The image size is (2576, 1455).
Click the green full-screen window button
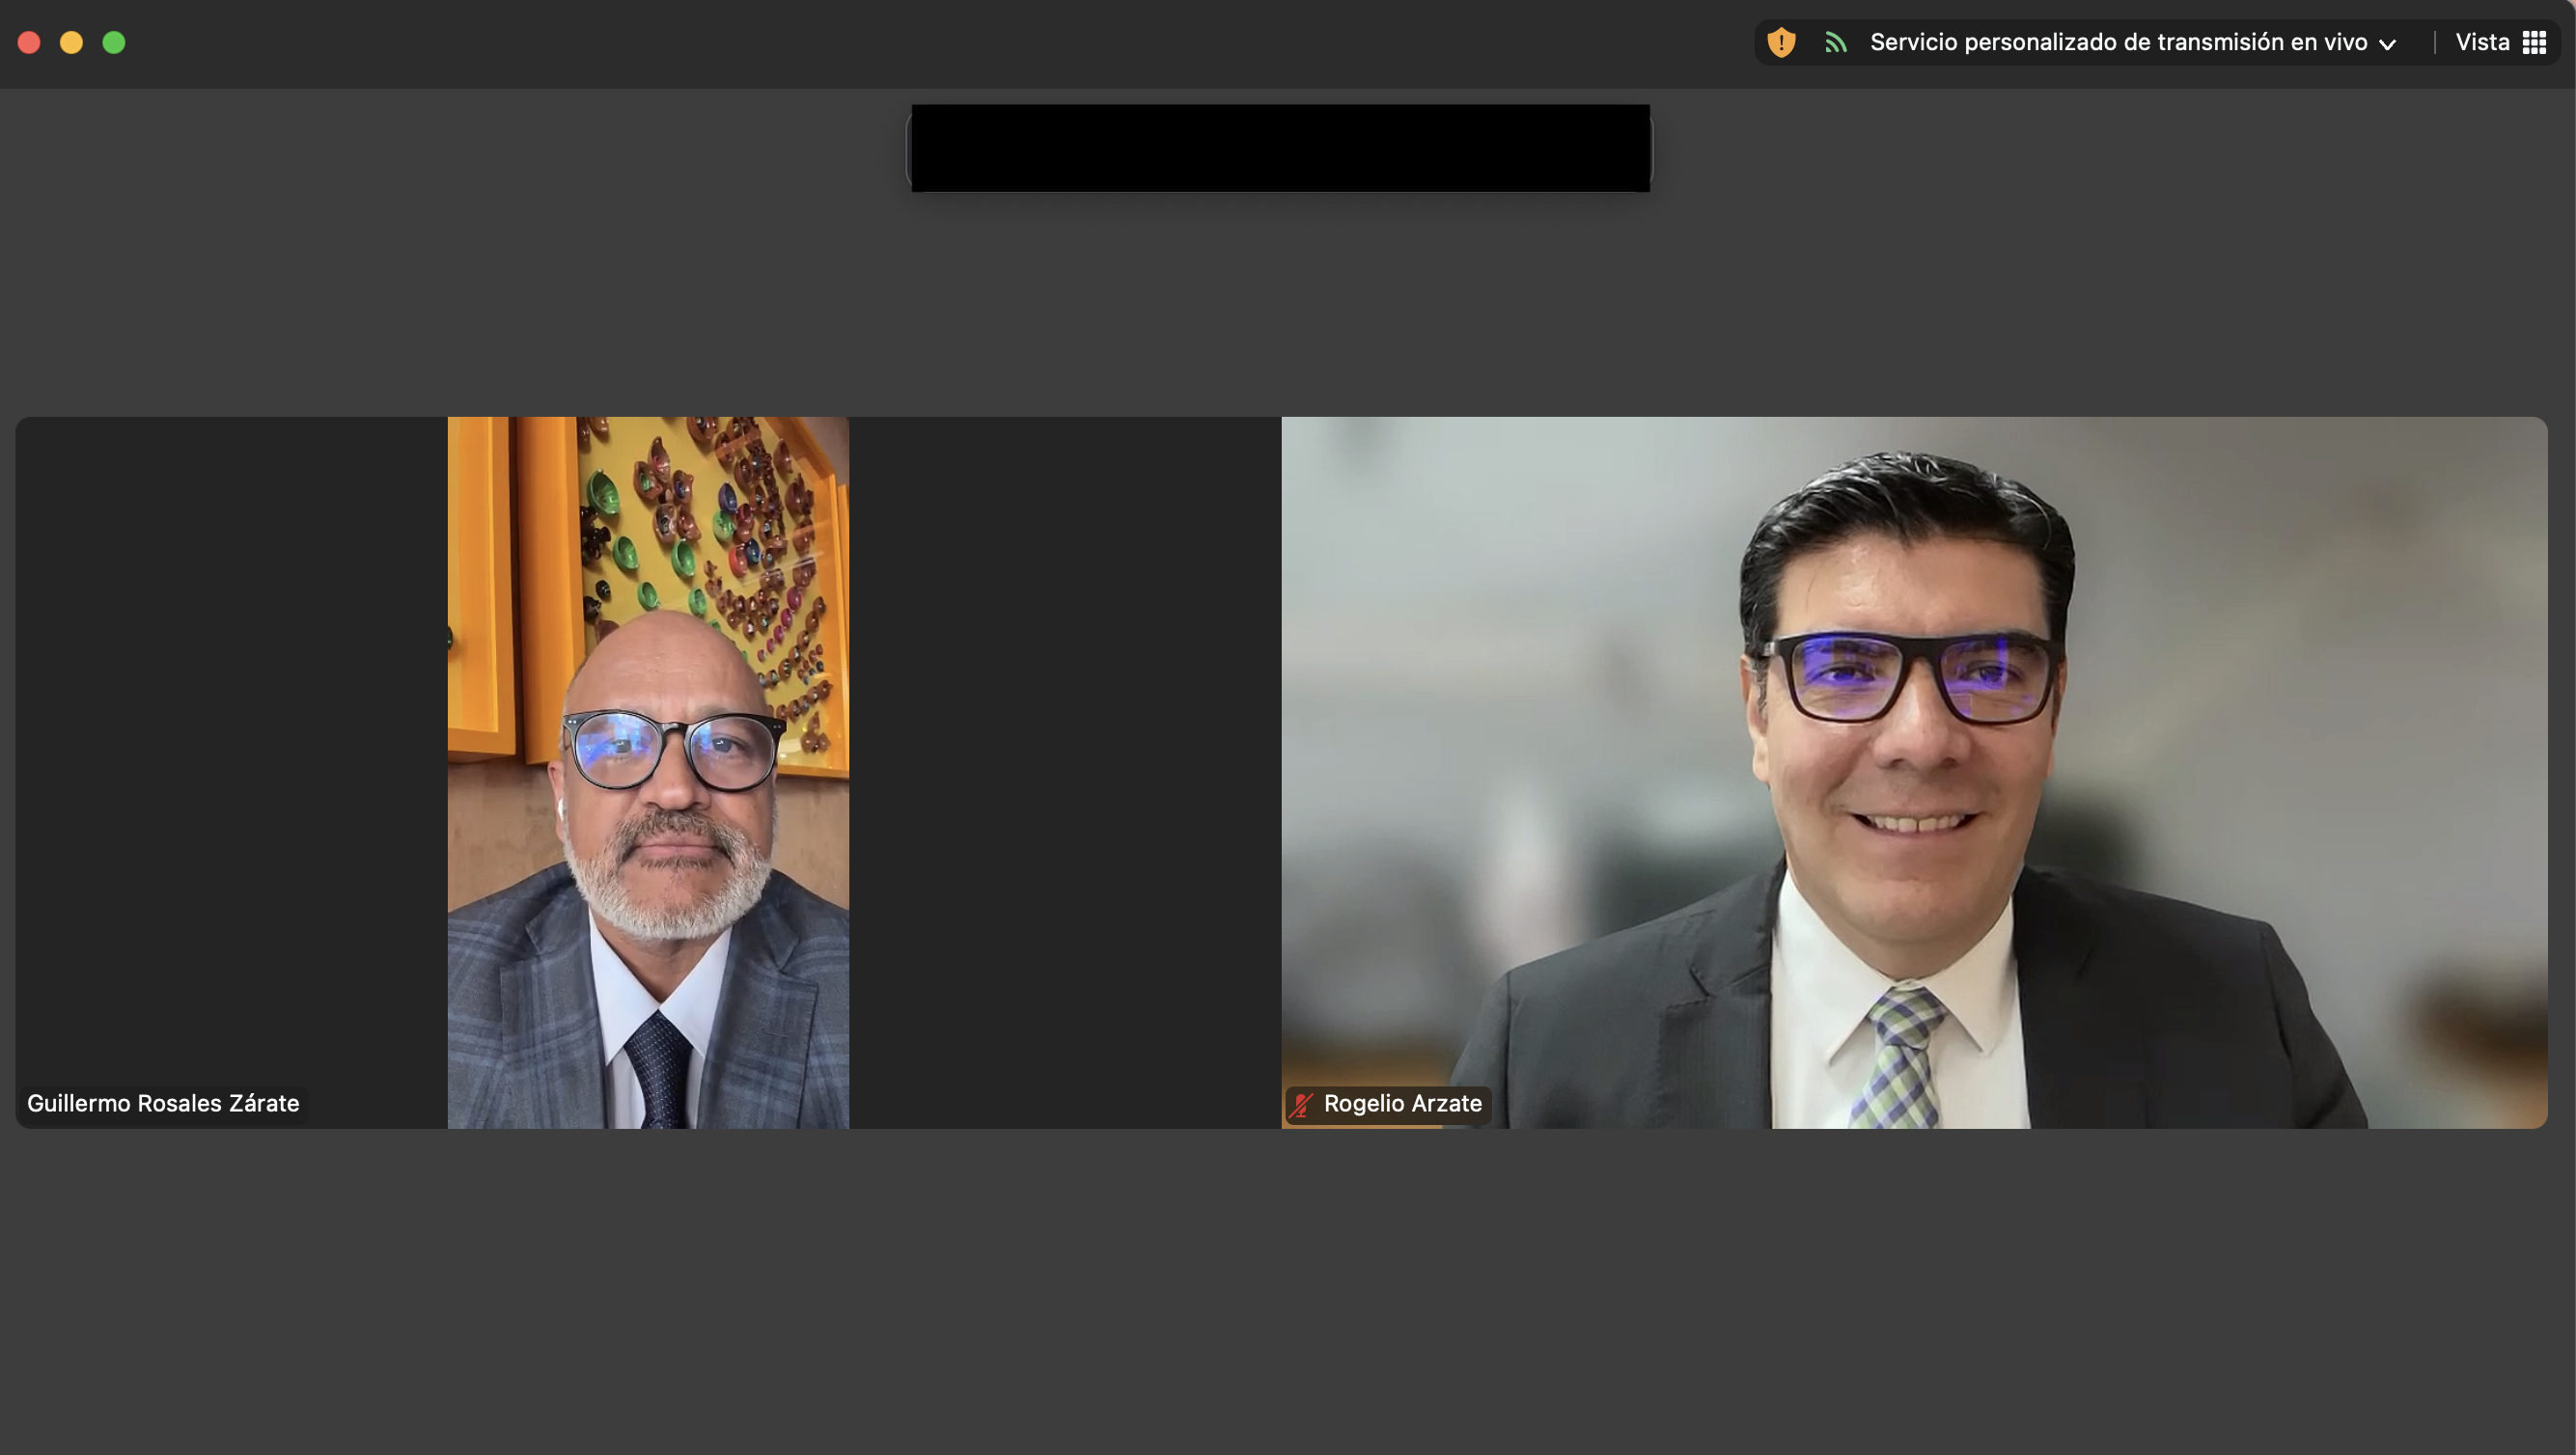coord(114,42)
